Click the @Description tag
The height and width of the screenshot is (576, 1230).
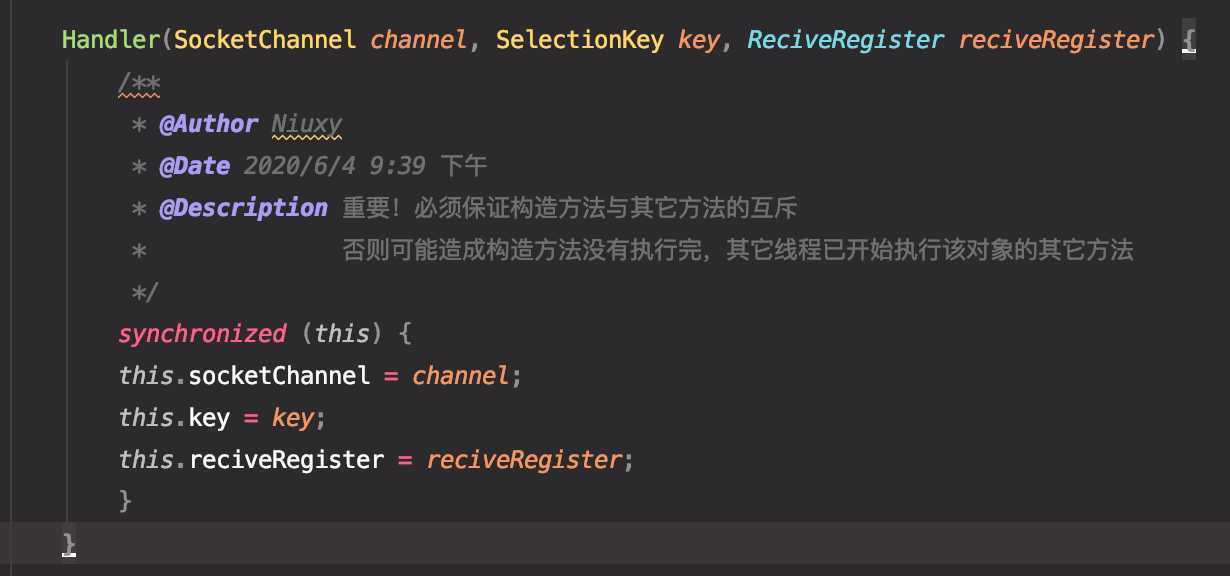point(243,208)
